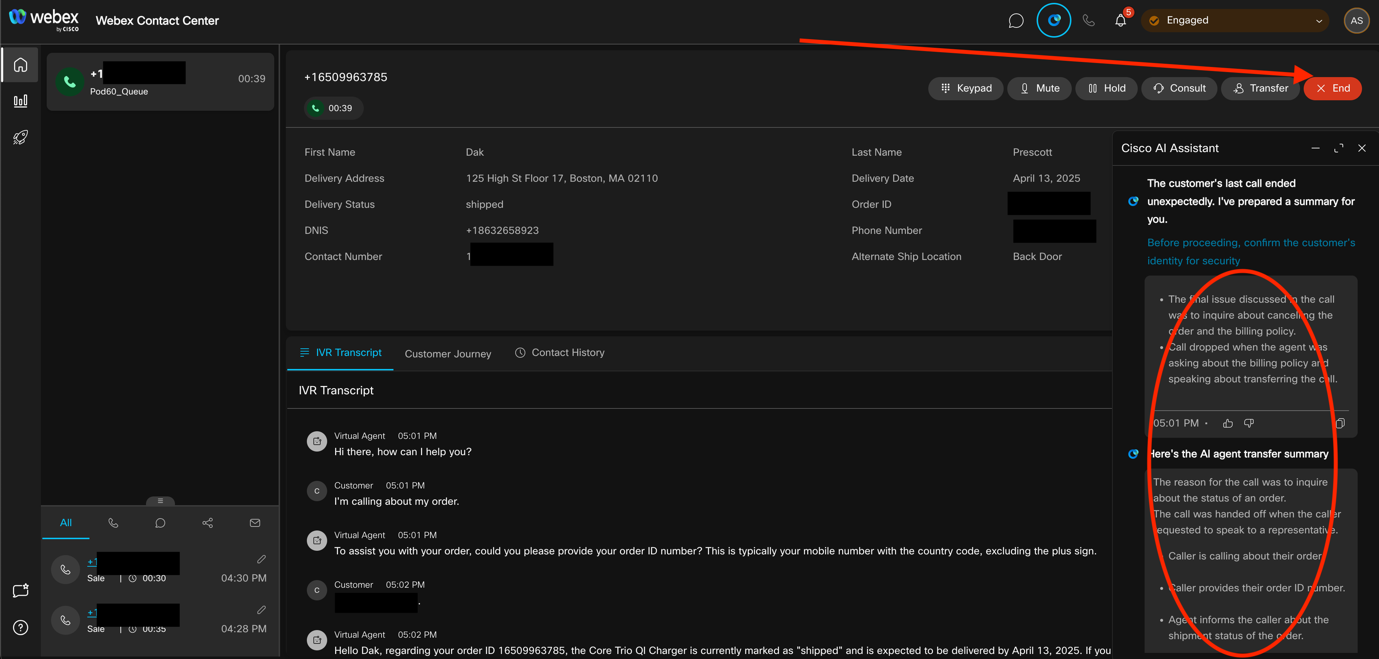Click the Transfer button
The height and width of the screenshot is (659, 1379).
1260,88
